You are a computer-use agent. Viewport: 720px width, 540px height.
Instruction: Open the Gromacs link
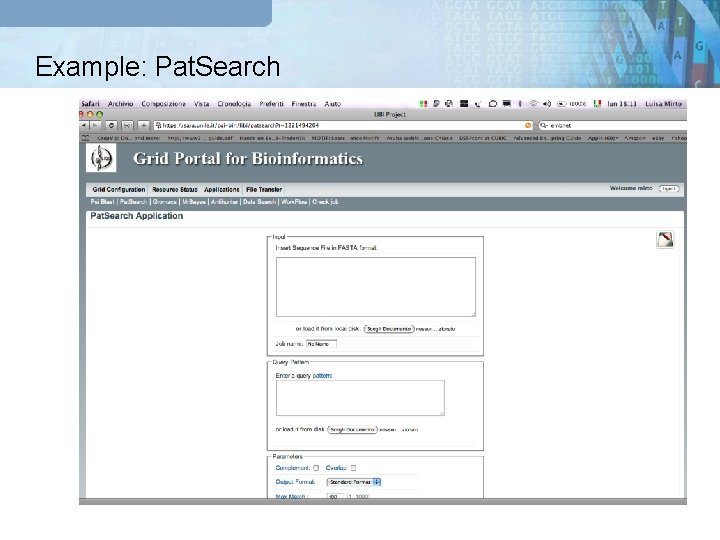pos(164,202)
